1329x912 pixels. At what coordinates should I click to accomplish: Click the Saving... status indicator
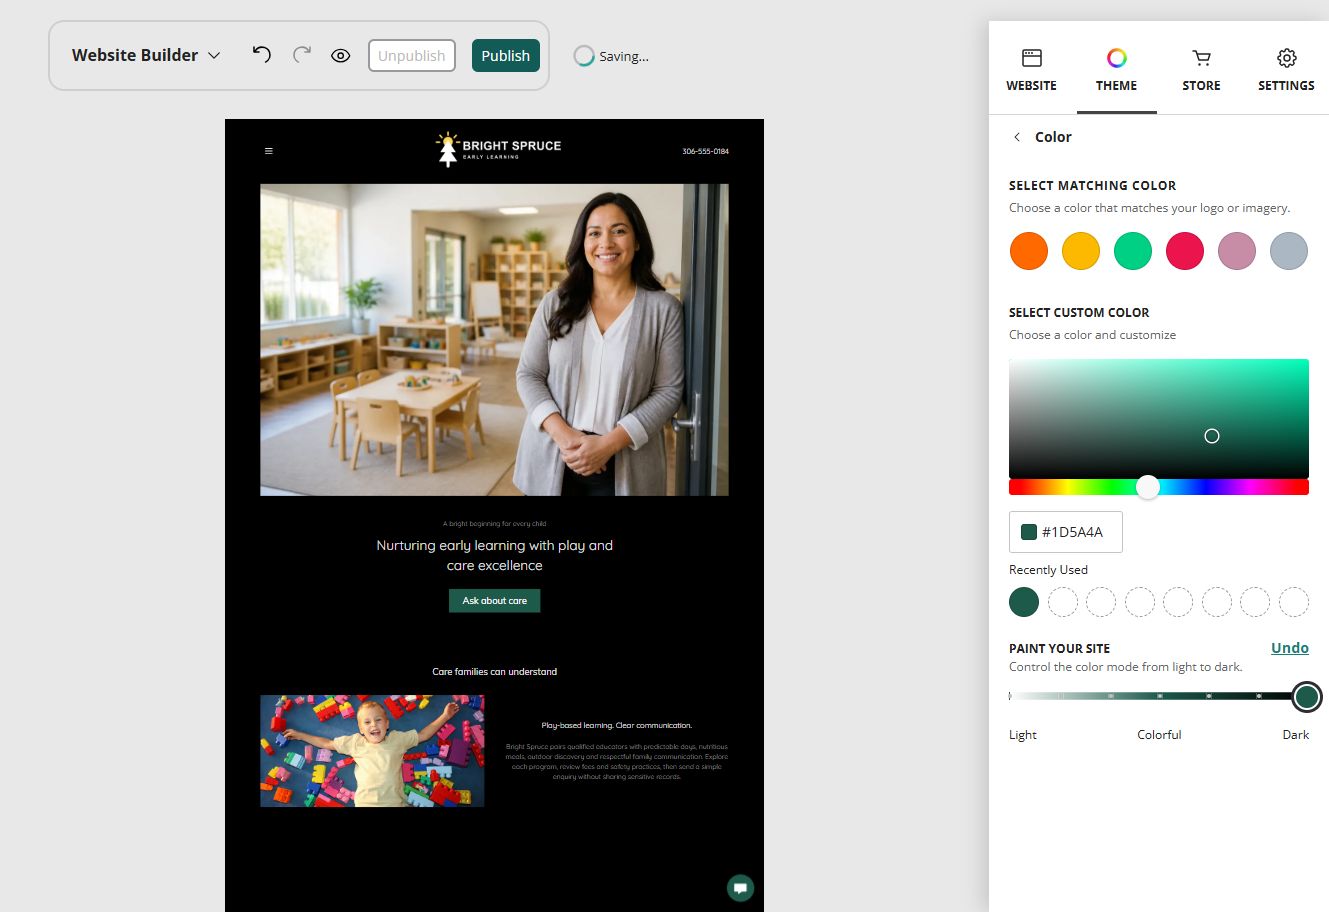click(611, 56)
